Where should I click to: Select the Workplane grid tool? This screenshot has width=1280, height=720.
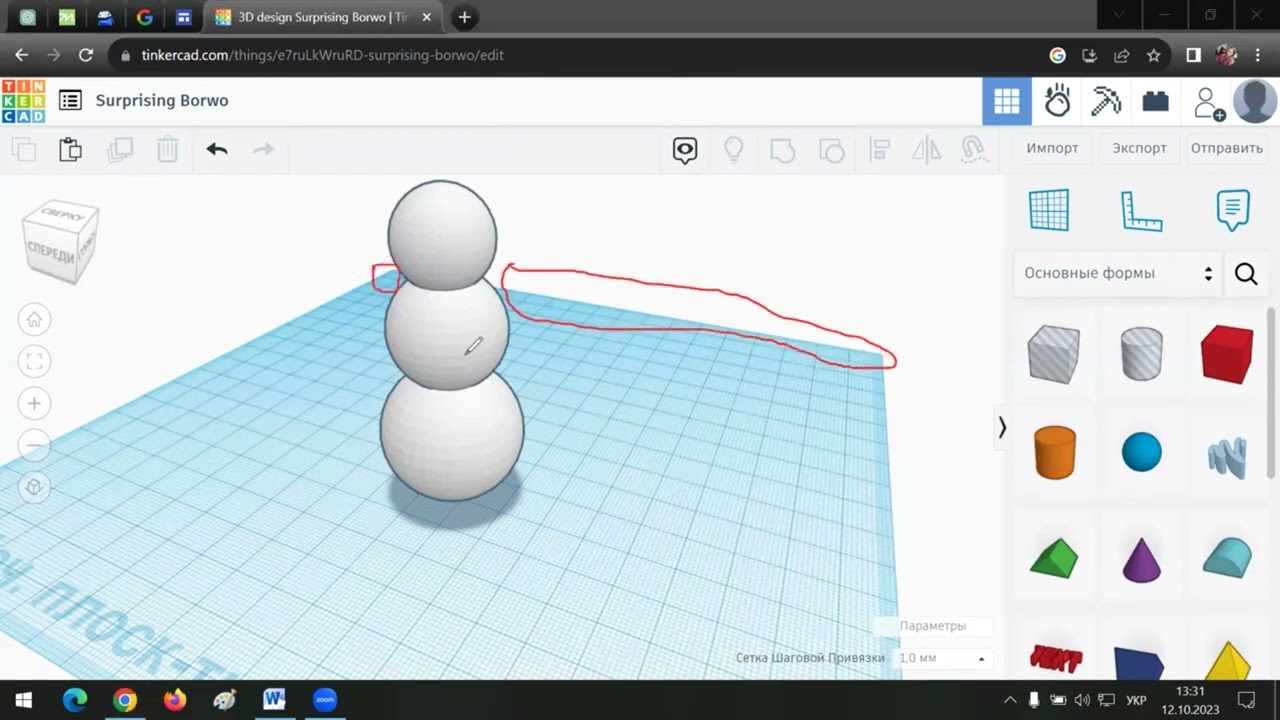pos(1049,210)
